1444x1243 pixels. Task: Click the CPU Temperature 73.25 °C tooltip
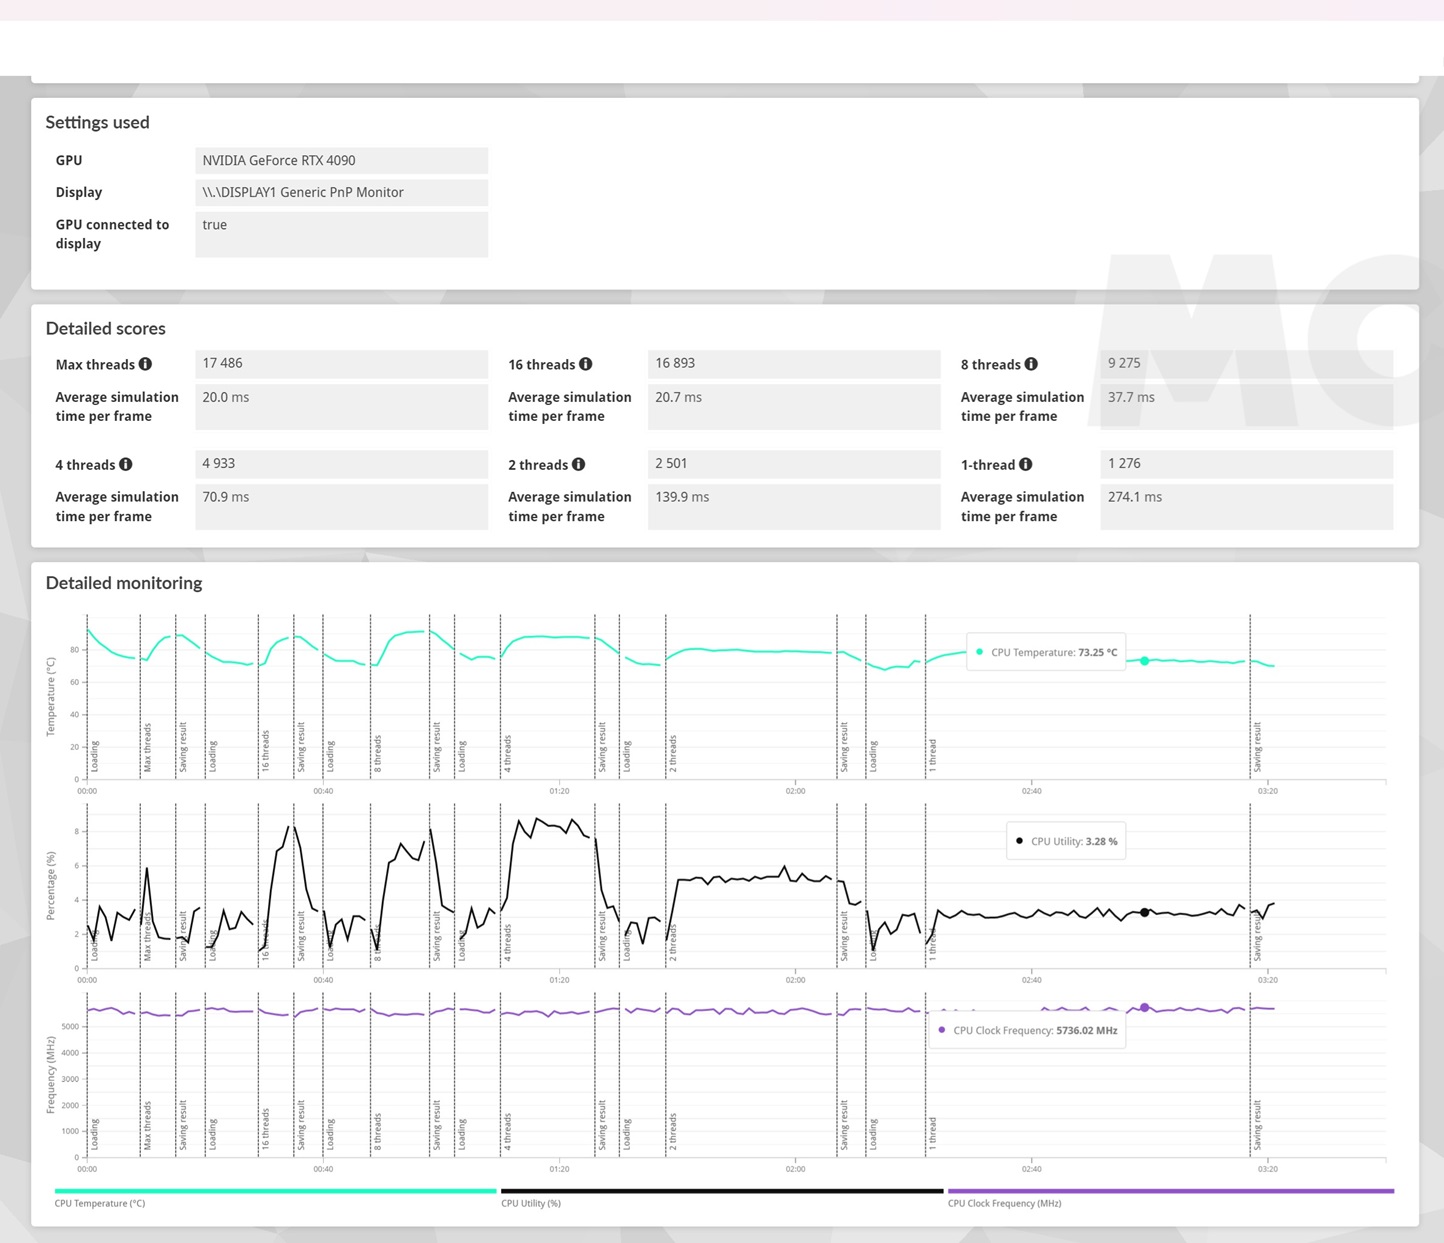[x=1046, y=652]
